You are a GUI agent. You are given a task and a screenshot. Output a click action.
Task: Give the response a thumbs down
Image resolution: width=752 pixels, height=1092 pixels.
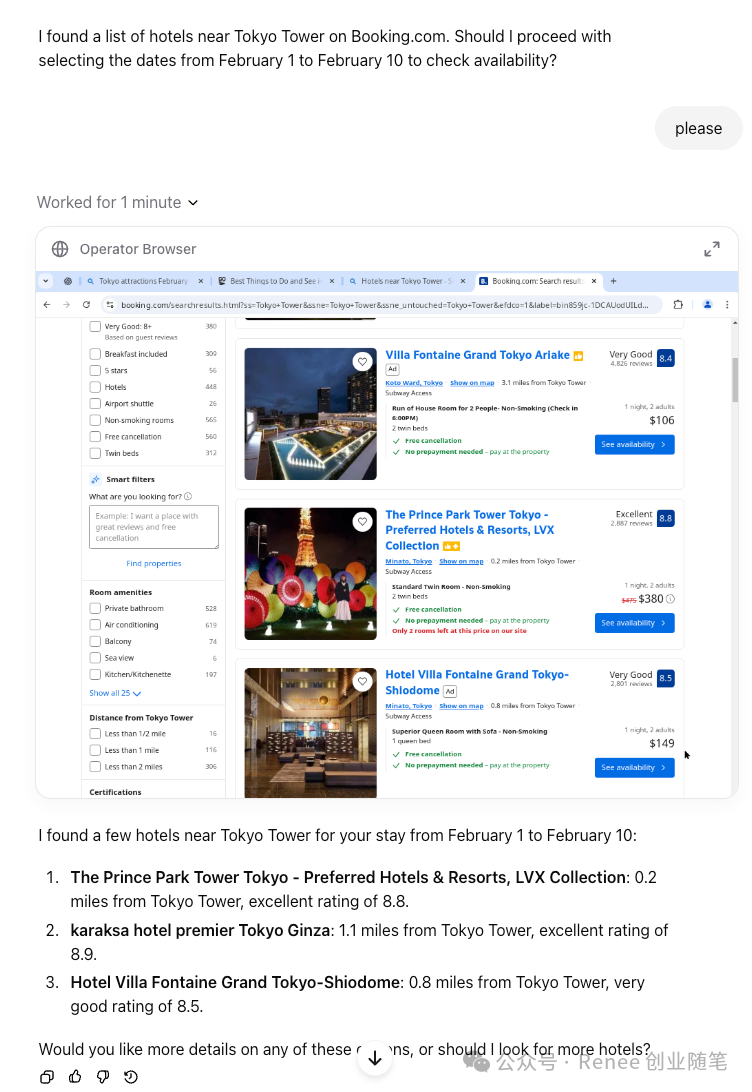103,1077
